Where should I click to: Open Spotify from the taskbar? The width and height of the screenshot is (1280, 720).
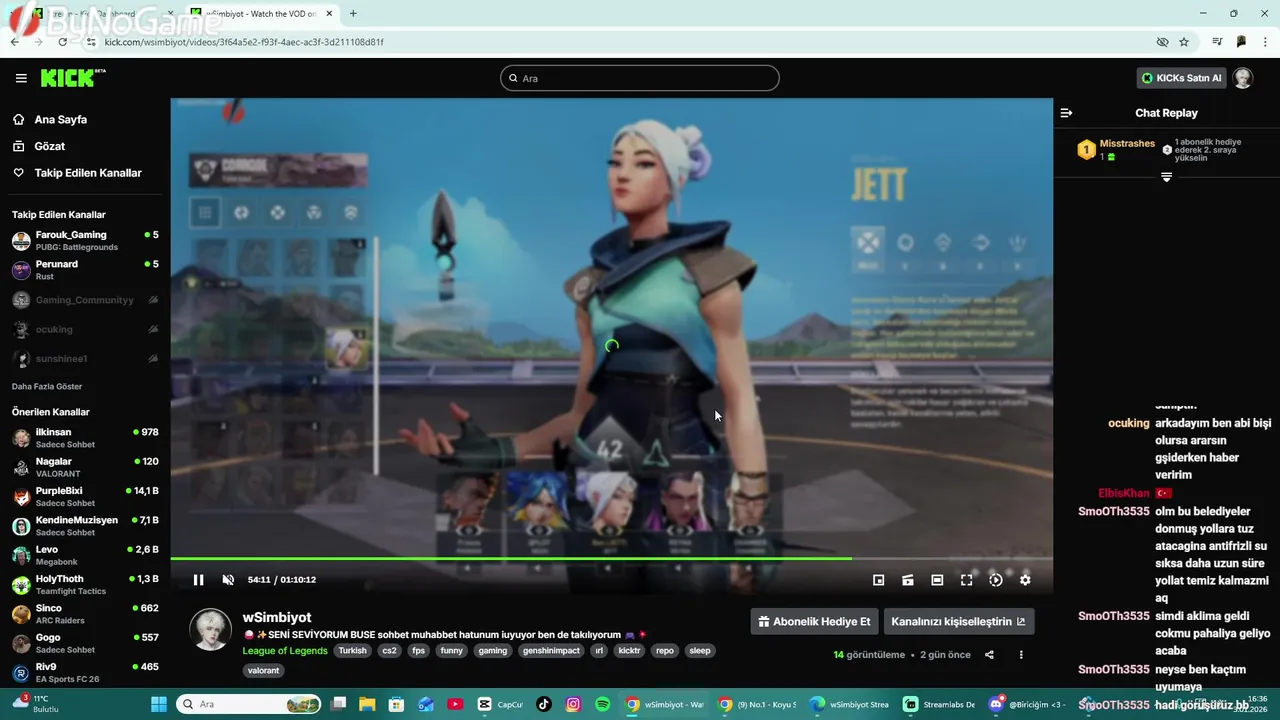coord(602,704)
